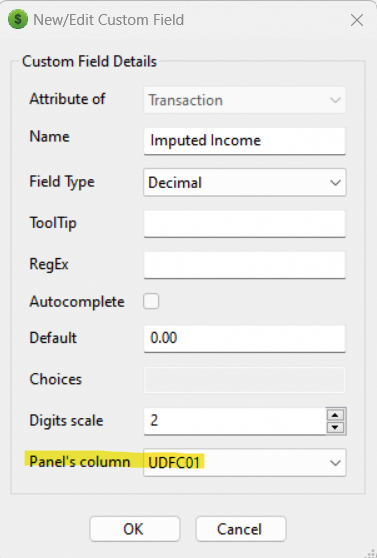Click into the RegEx text field
Image resolution: width=377 pixels, height=558 pixels.
click(245, 265)
